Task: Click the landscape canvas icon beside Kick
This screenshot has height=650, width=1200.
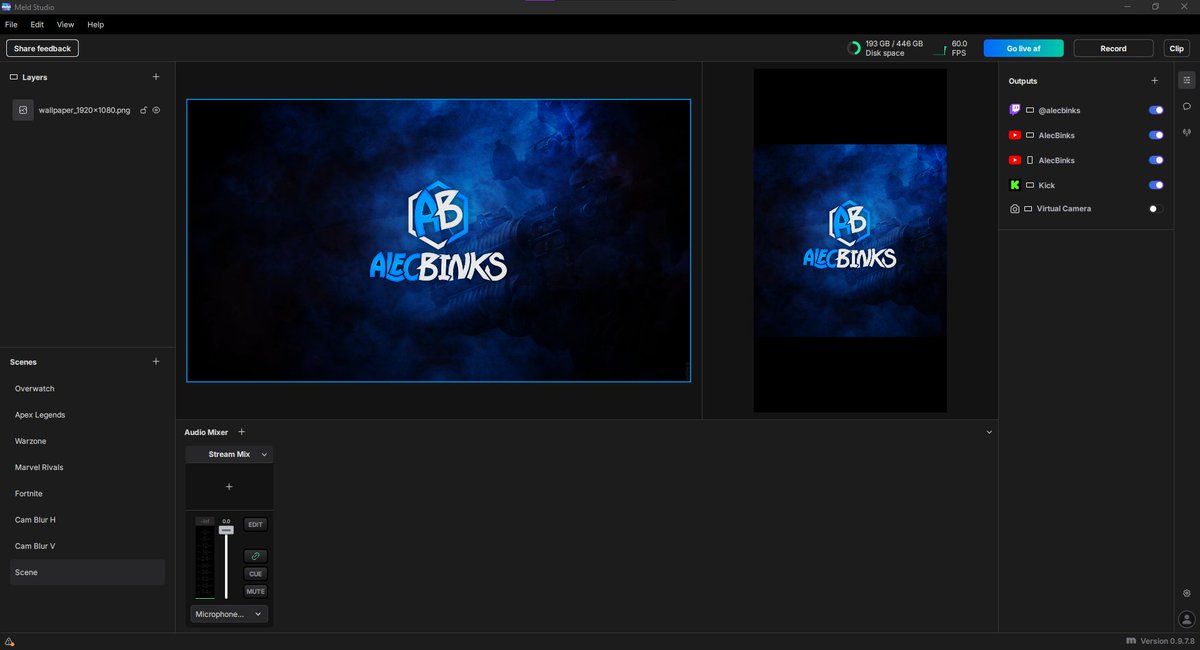Action: coord(1030,185)
